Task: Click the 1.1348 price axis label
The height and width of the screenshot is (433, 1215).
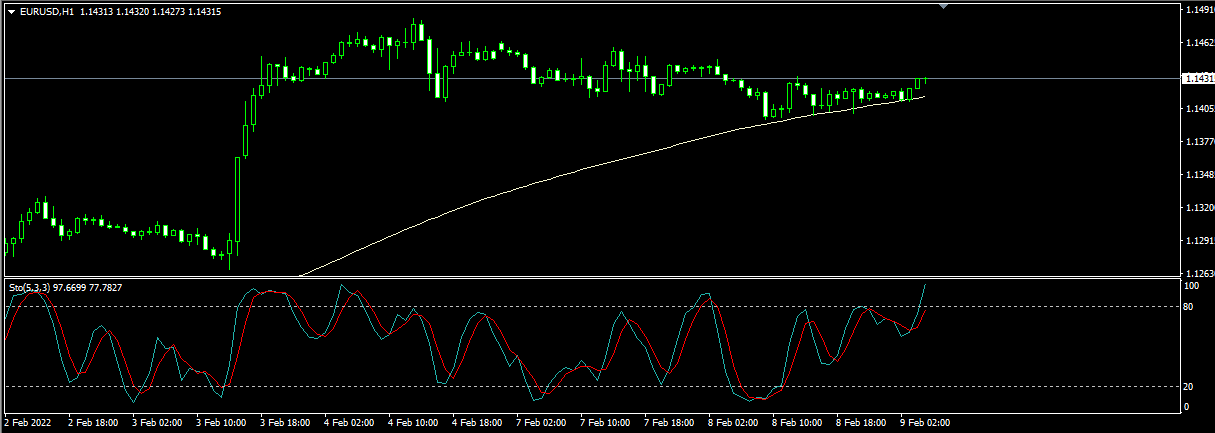Action: pos(1198,175)
